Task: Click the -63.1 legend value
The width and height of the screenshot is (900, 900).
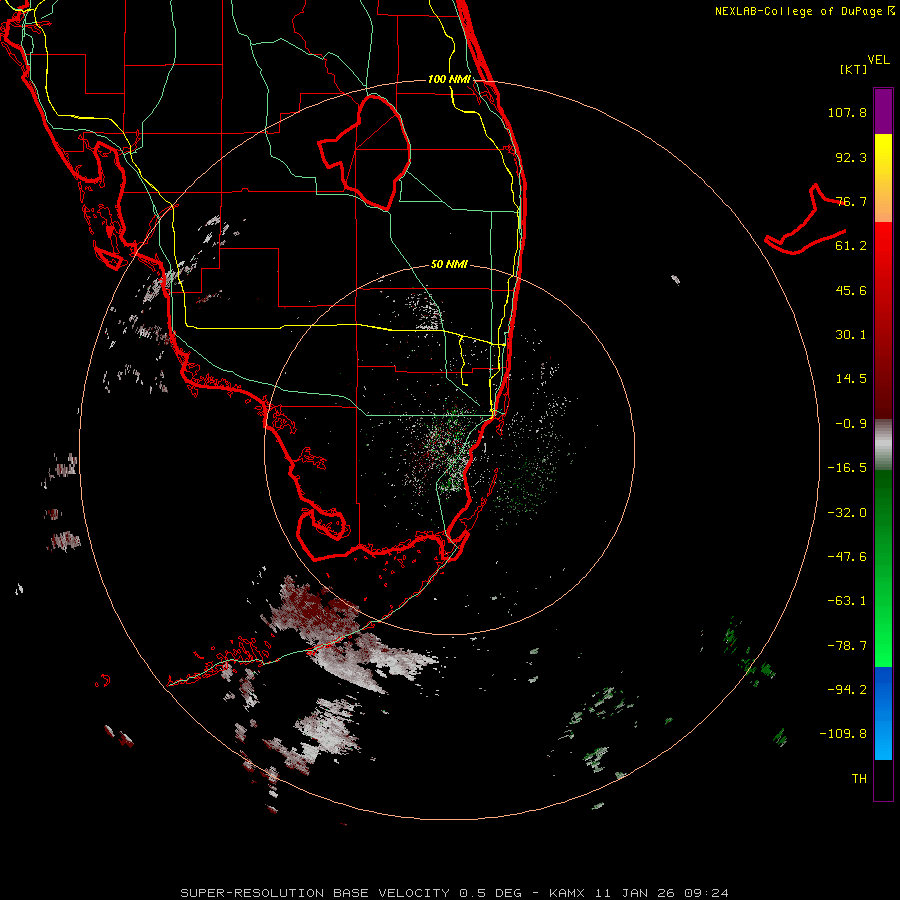Action: 847,601
